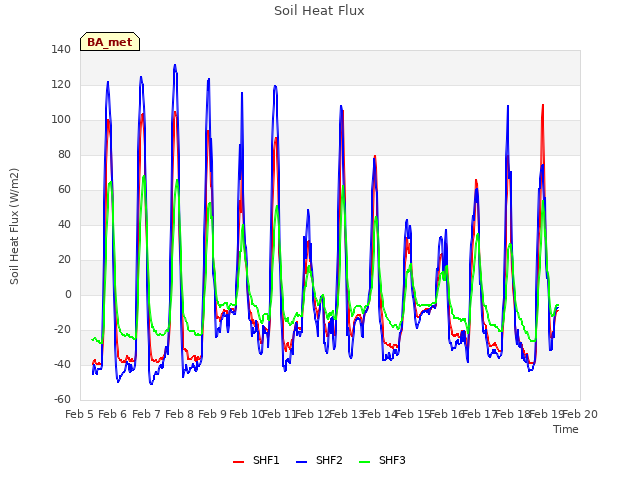Click the 60 y-axis tick label
The width and height of the screenshot is (640, 480).
(64, 190)
